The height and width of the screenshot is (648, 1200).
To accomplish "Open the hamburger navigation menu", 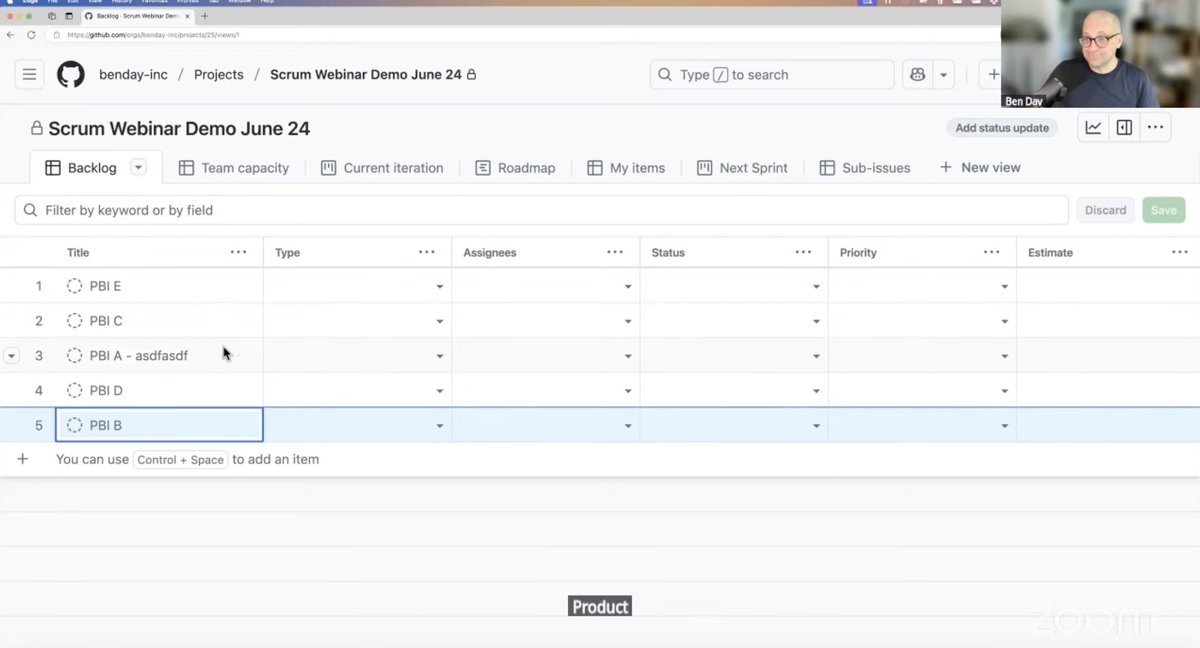I will pyautogui.click(x=29, y=74).
